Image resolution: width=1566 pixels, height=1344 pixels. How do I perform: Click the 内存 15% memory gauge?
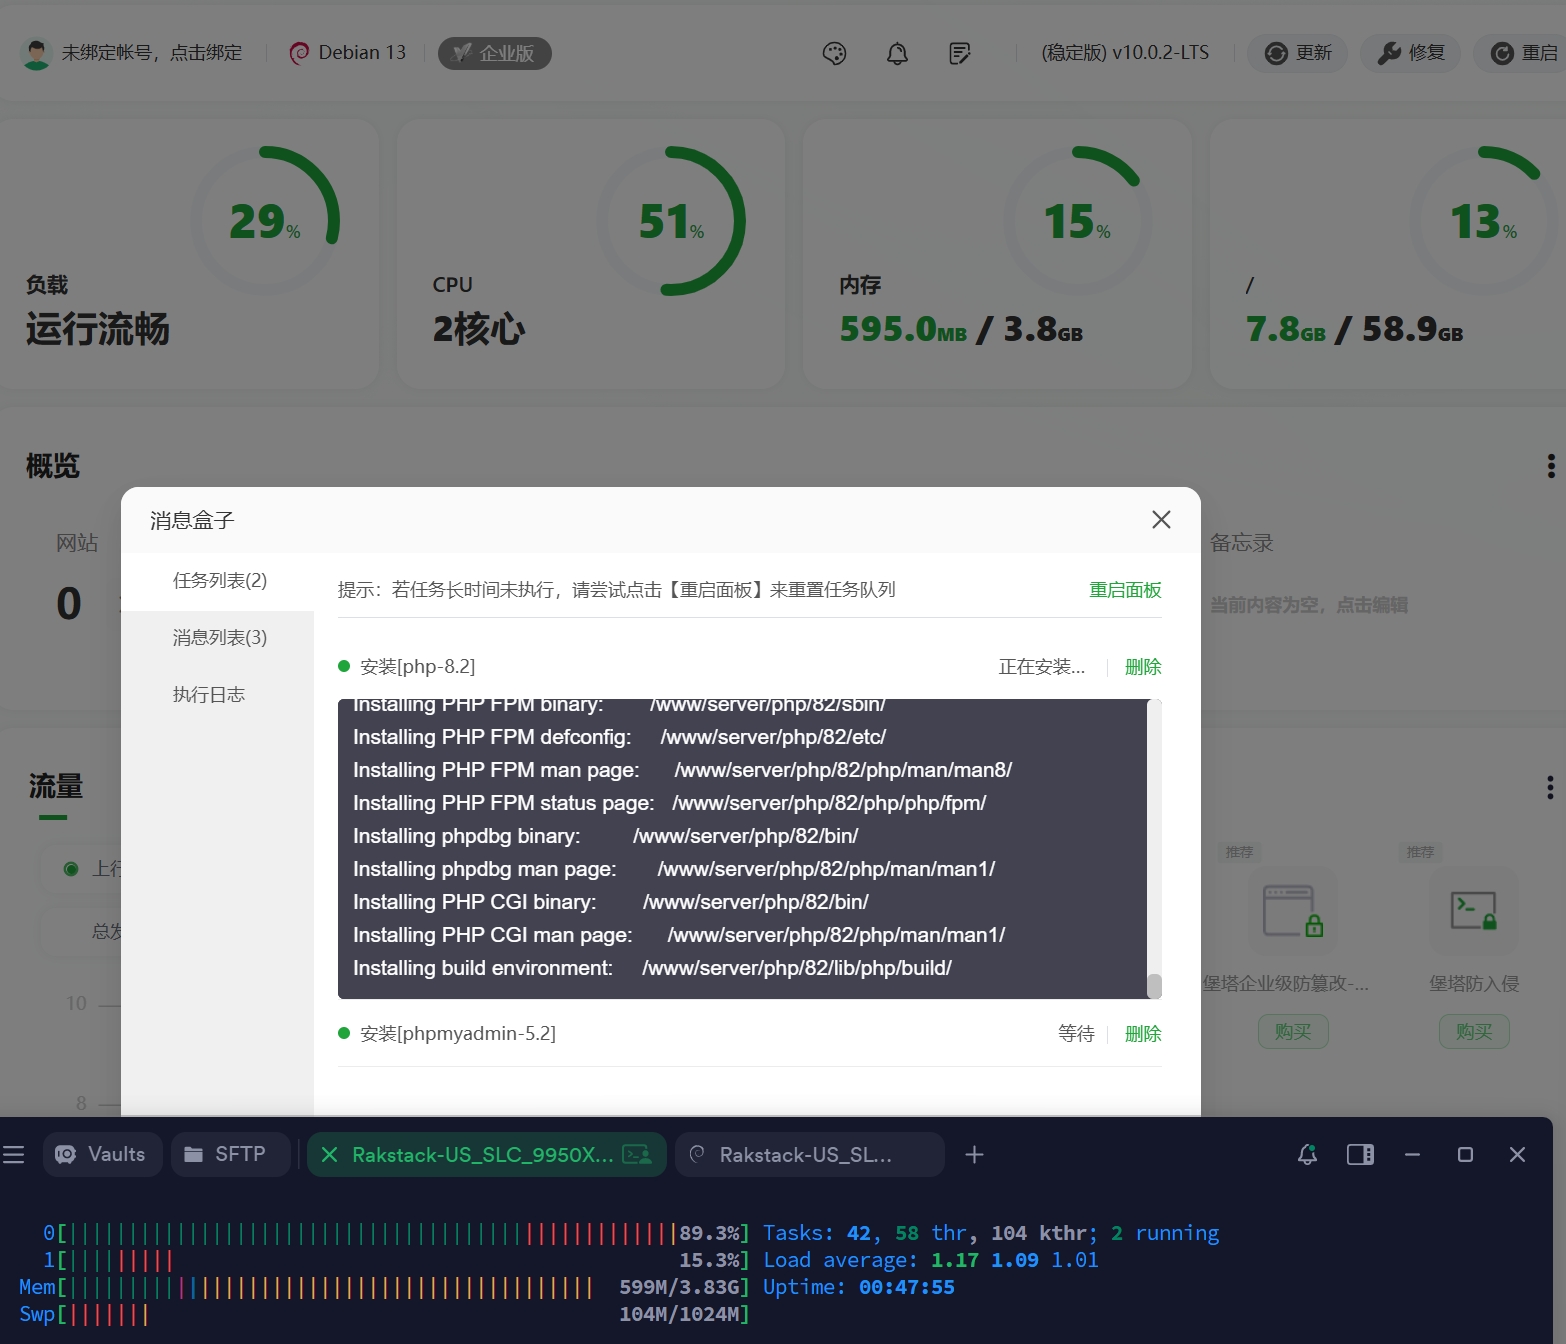coord(1077,221)
